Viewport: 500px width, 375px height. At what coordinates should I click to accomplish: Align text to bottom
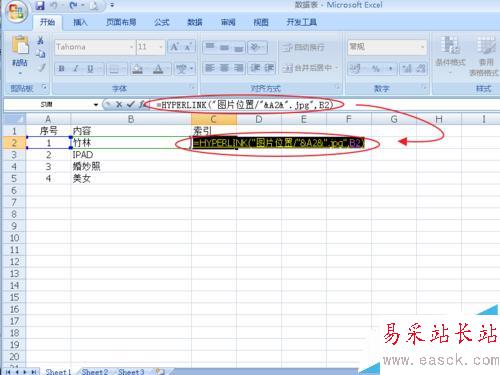[239, 47]
